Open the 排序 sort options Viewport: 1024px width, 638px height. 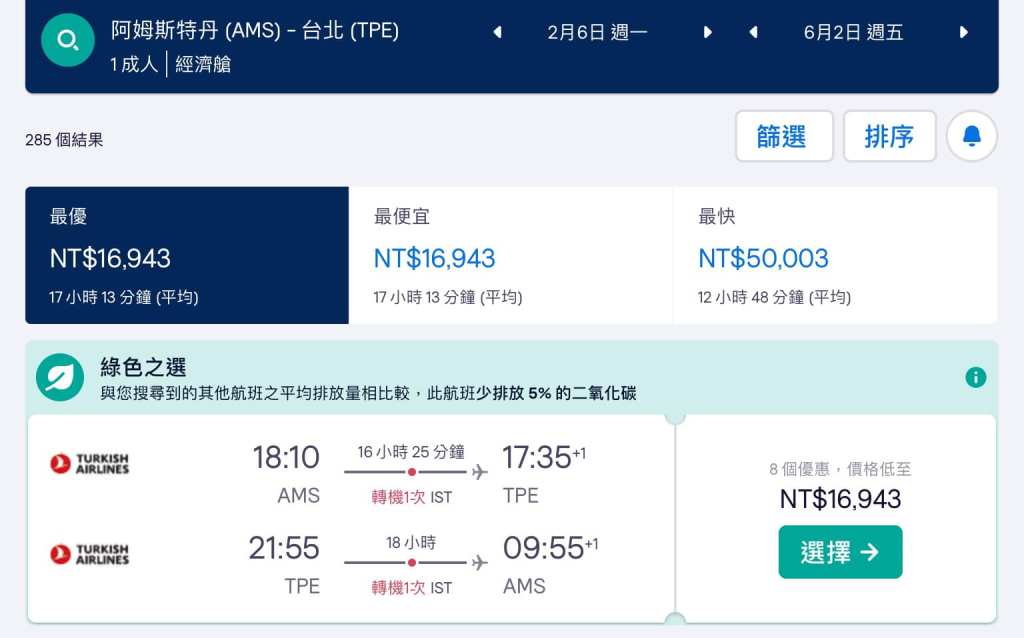889,136
